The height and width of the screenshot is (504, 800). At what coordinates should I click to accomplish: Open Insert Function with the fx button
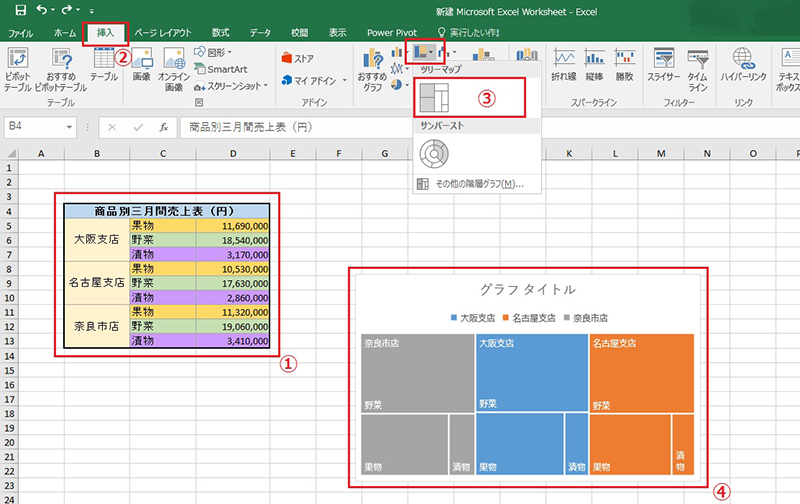click(164, 128)
